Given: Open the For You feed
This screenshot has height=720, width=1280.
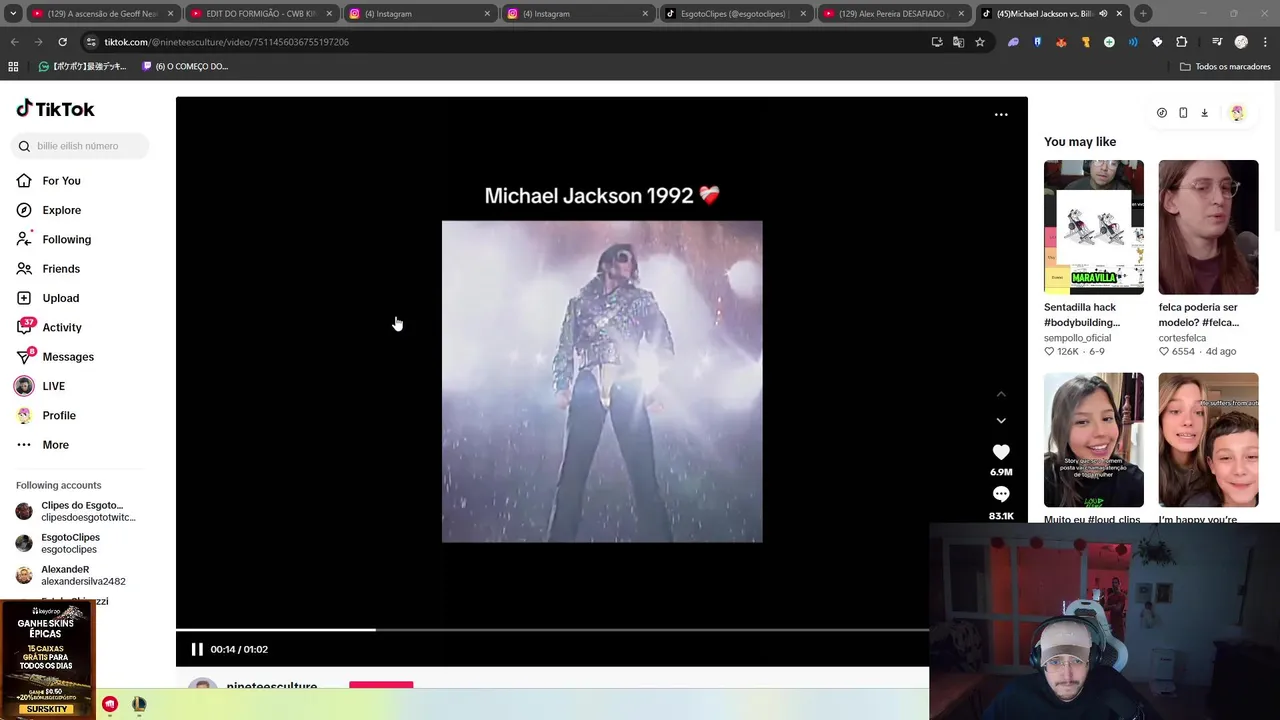Looking at the screenshot, I should click(x=61, y=181).
